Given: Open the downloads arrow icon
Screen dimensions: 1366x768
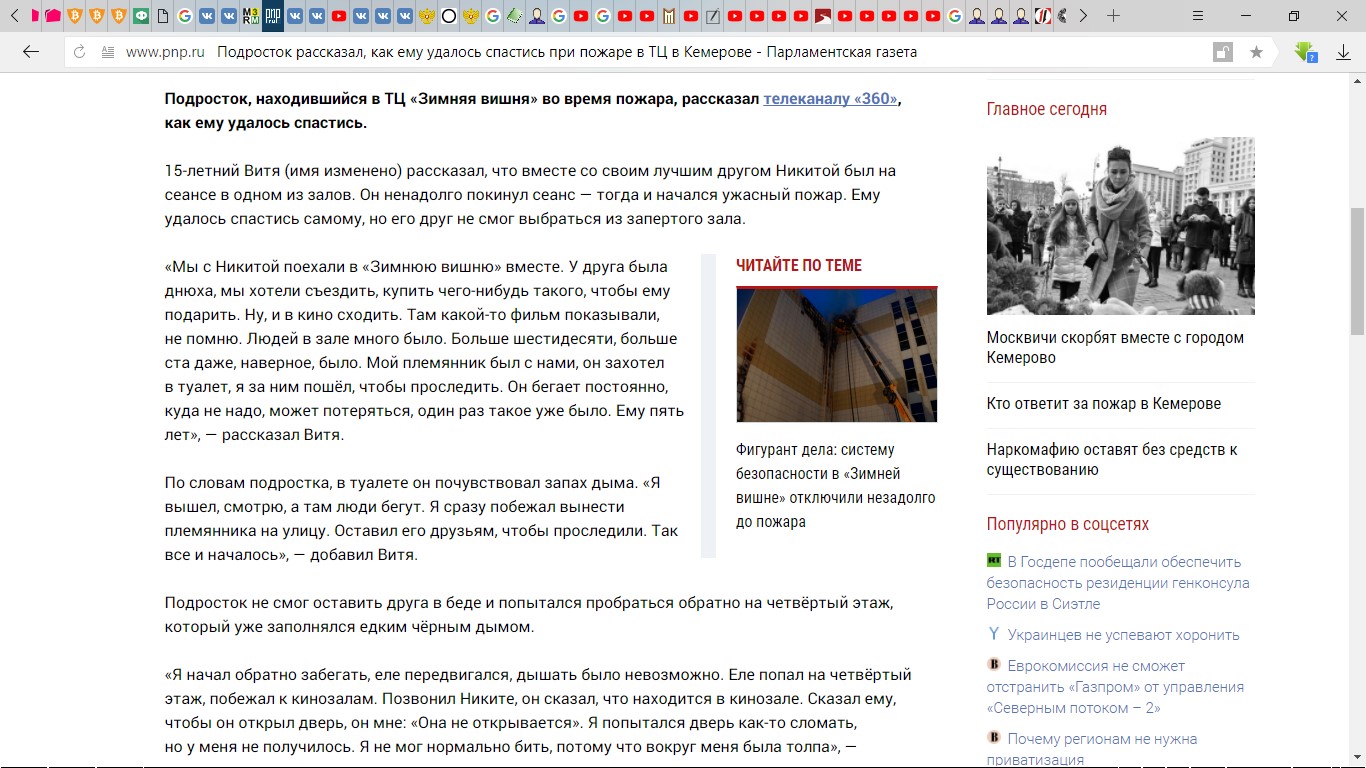Looking at the screenshot, I should (x=1343, y=52).
